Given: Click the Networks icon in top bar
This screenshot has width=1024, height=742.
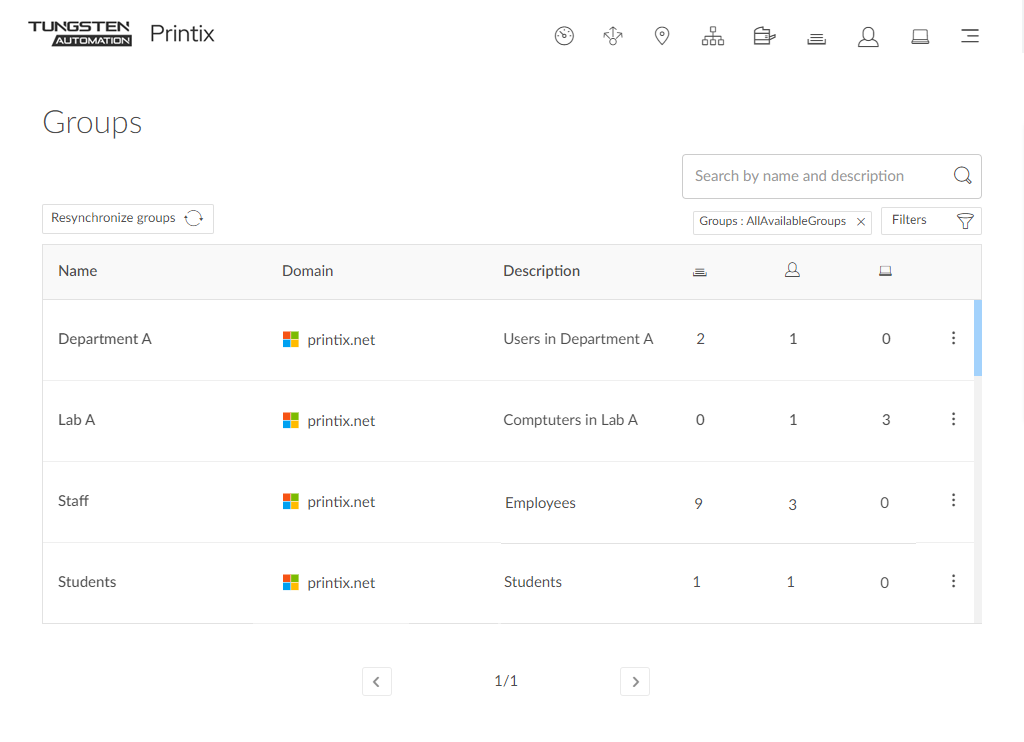Looking at the screenshot, I should [613, 37].
